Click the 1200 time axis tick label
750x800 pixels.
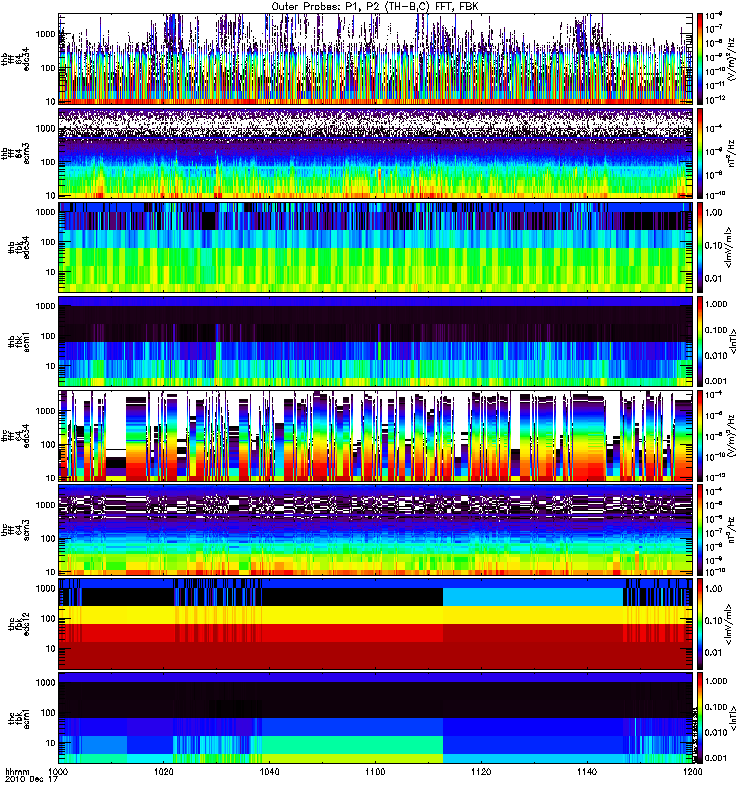pos(692,771)
